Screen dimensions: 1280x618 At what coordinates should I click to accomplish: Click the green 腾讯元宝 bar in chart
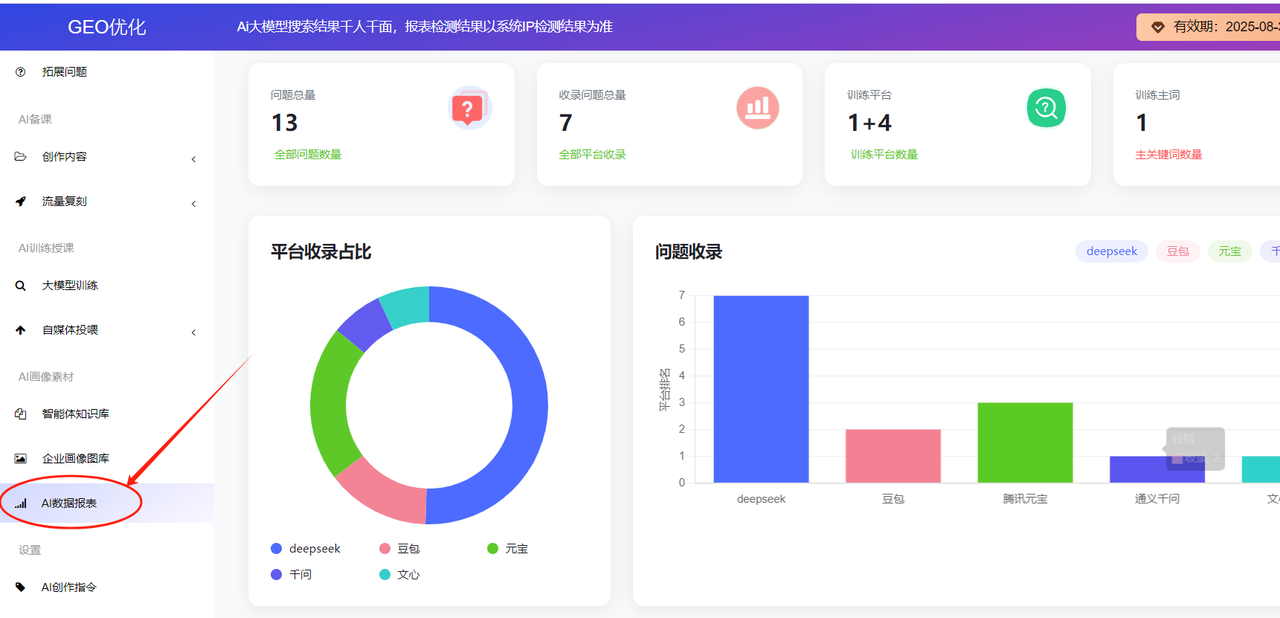pos(1025,442)
